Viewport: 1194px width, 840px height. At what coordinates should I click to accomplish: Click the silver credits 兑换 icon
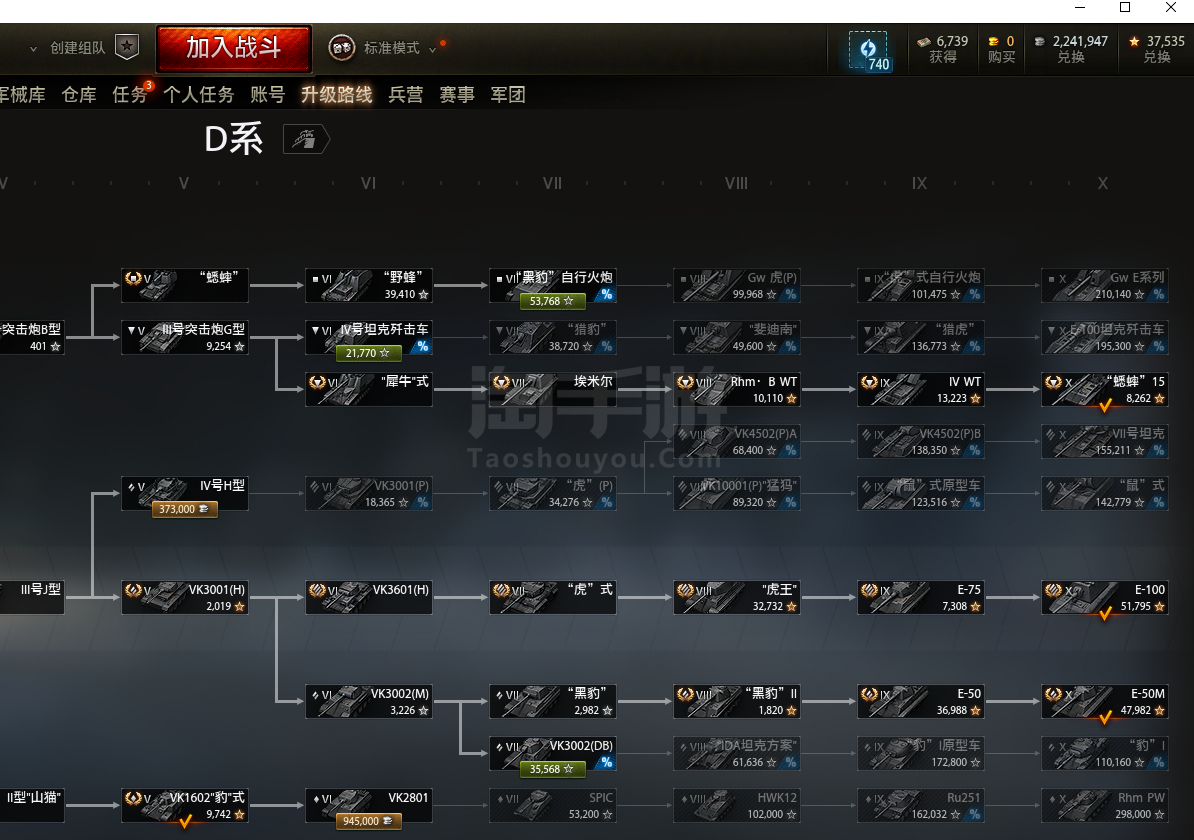point(1039,41)
